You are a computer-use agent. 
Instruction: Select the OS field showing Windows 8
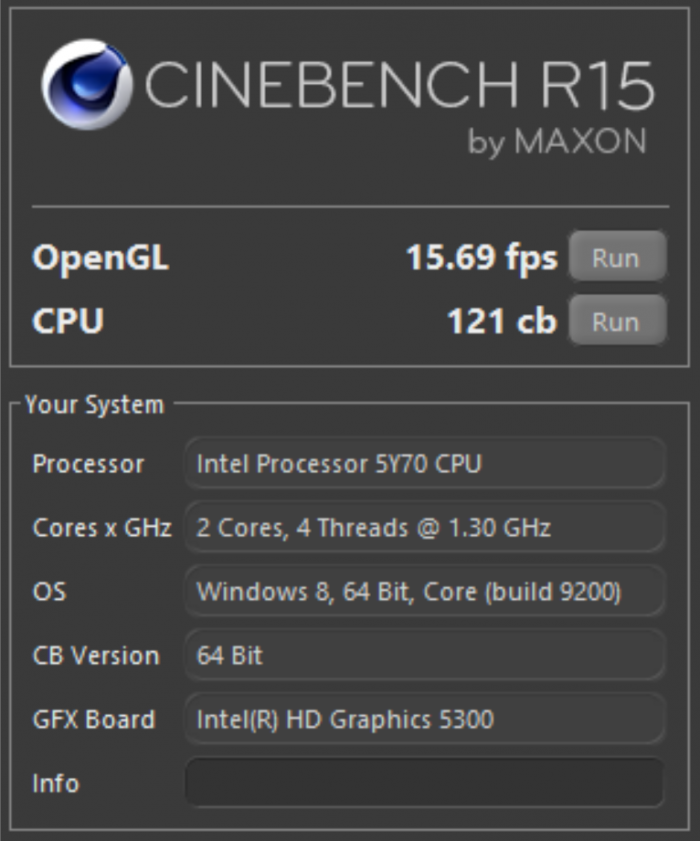pos(424,592)
